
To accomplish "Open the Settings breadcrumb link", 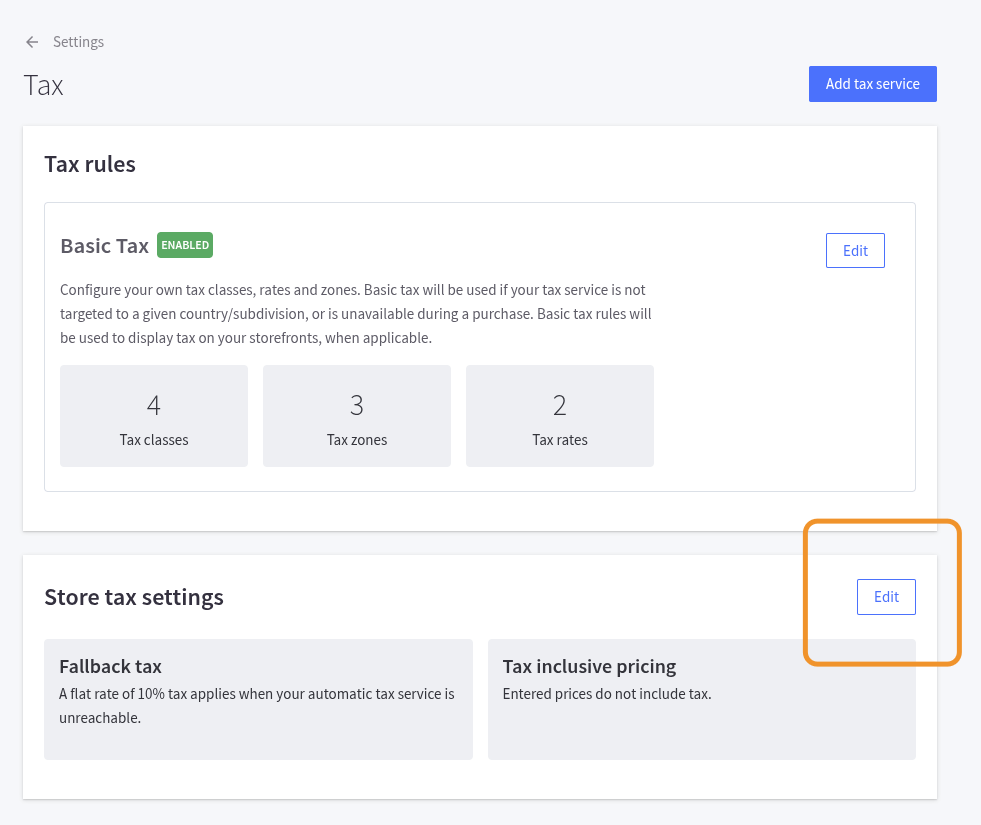I will [x=77, y=41].
